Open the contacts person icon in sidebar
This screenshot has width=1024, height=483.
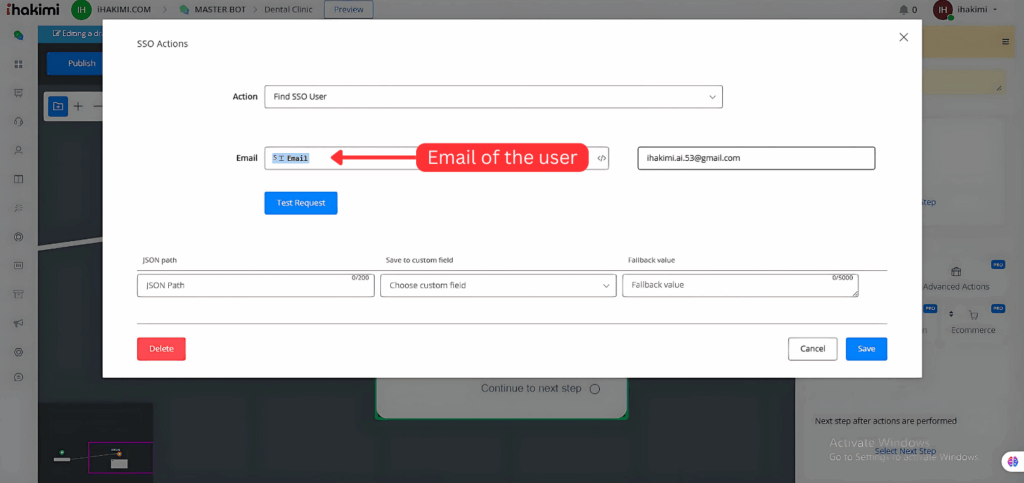coord(18,151)
